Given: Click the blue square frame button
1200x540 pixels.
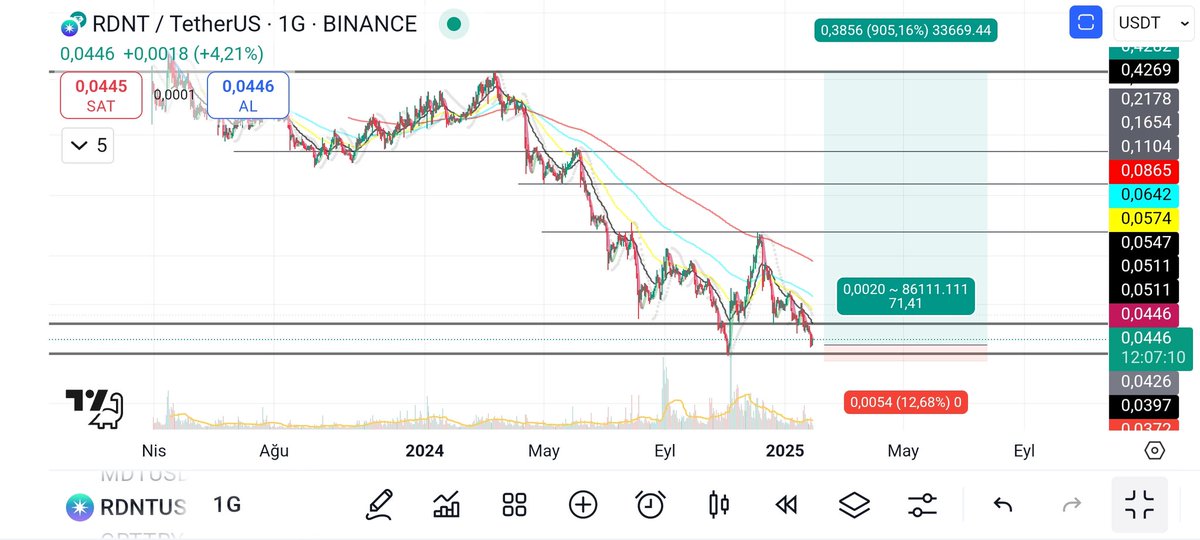Looking at the screenshot, I should (x=1085, y=22).
